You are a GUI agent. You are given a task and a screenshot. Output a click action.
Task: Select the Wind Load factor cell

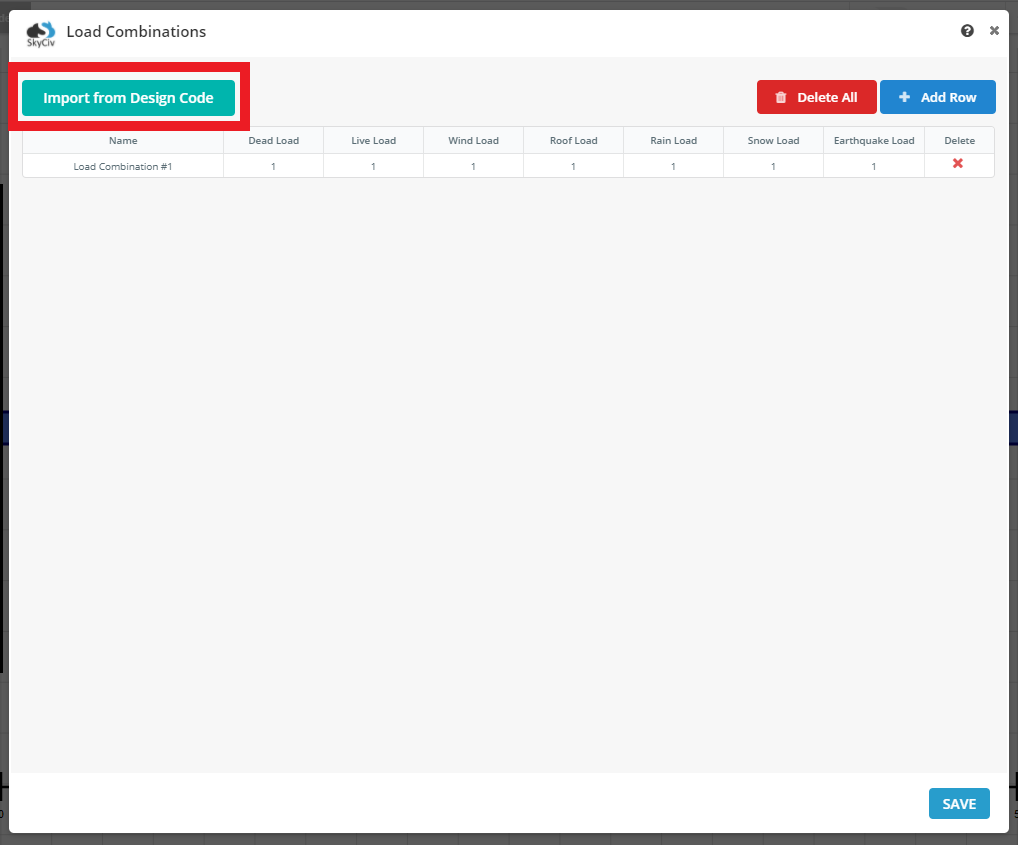[x=473, y=166]
